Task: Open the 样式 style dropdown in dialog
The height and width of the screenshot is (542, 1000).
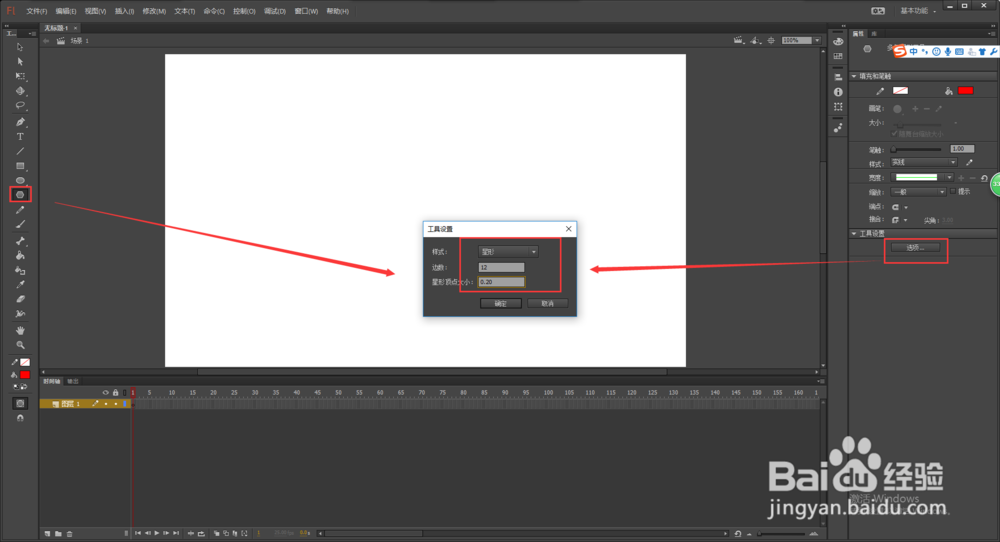Action: (508, 252)
